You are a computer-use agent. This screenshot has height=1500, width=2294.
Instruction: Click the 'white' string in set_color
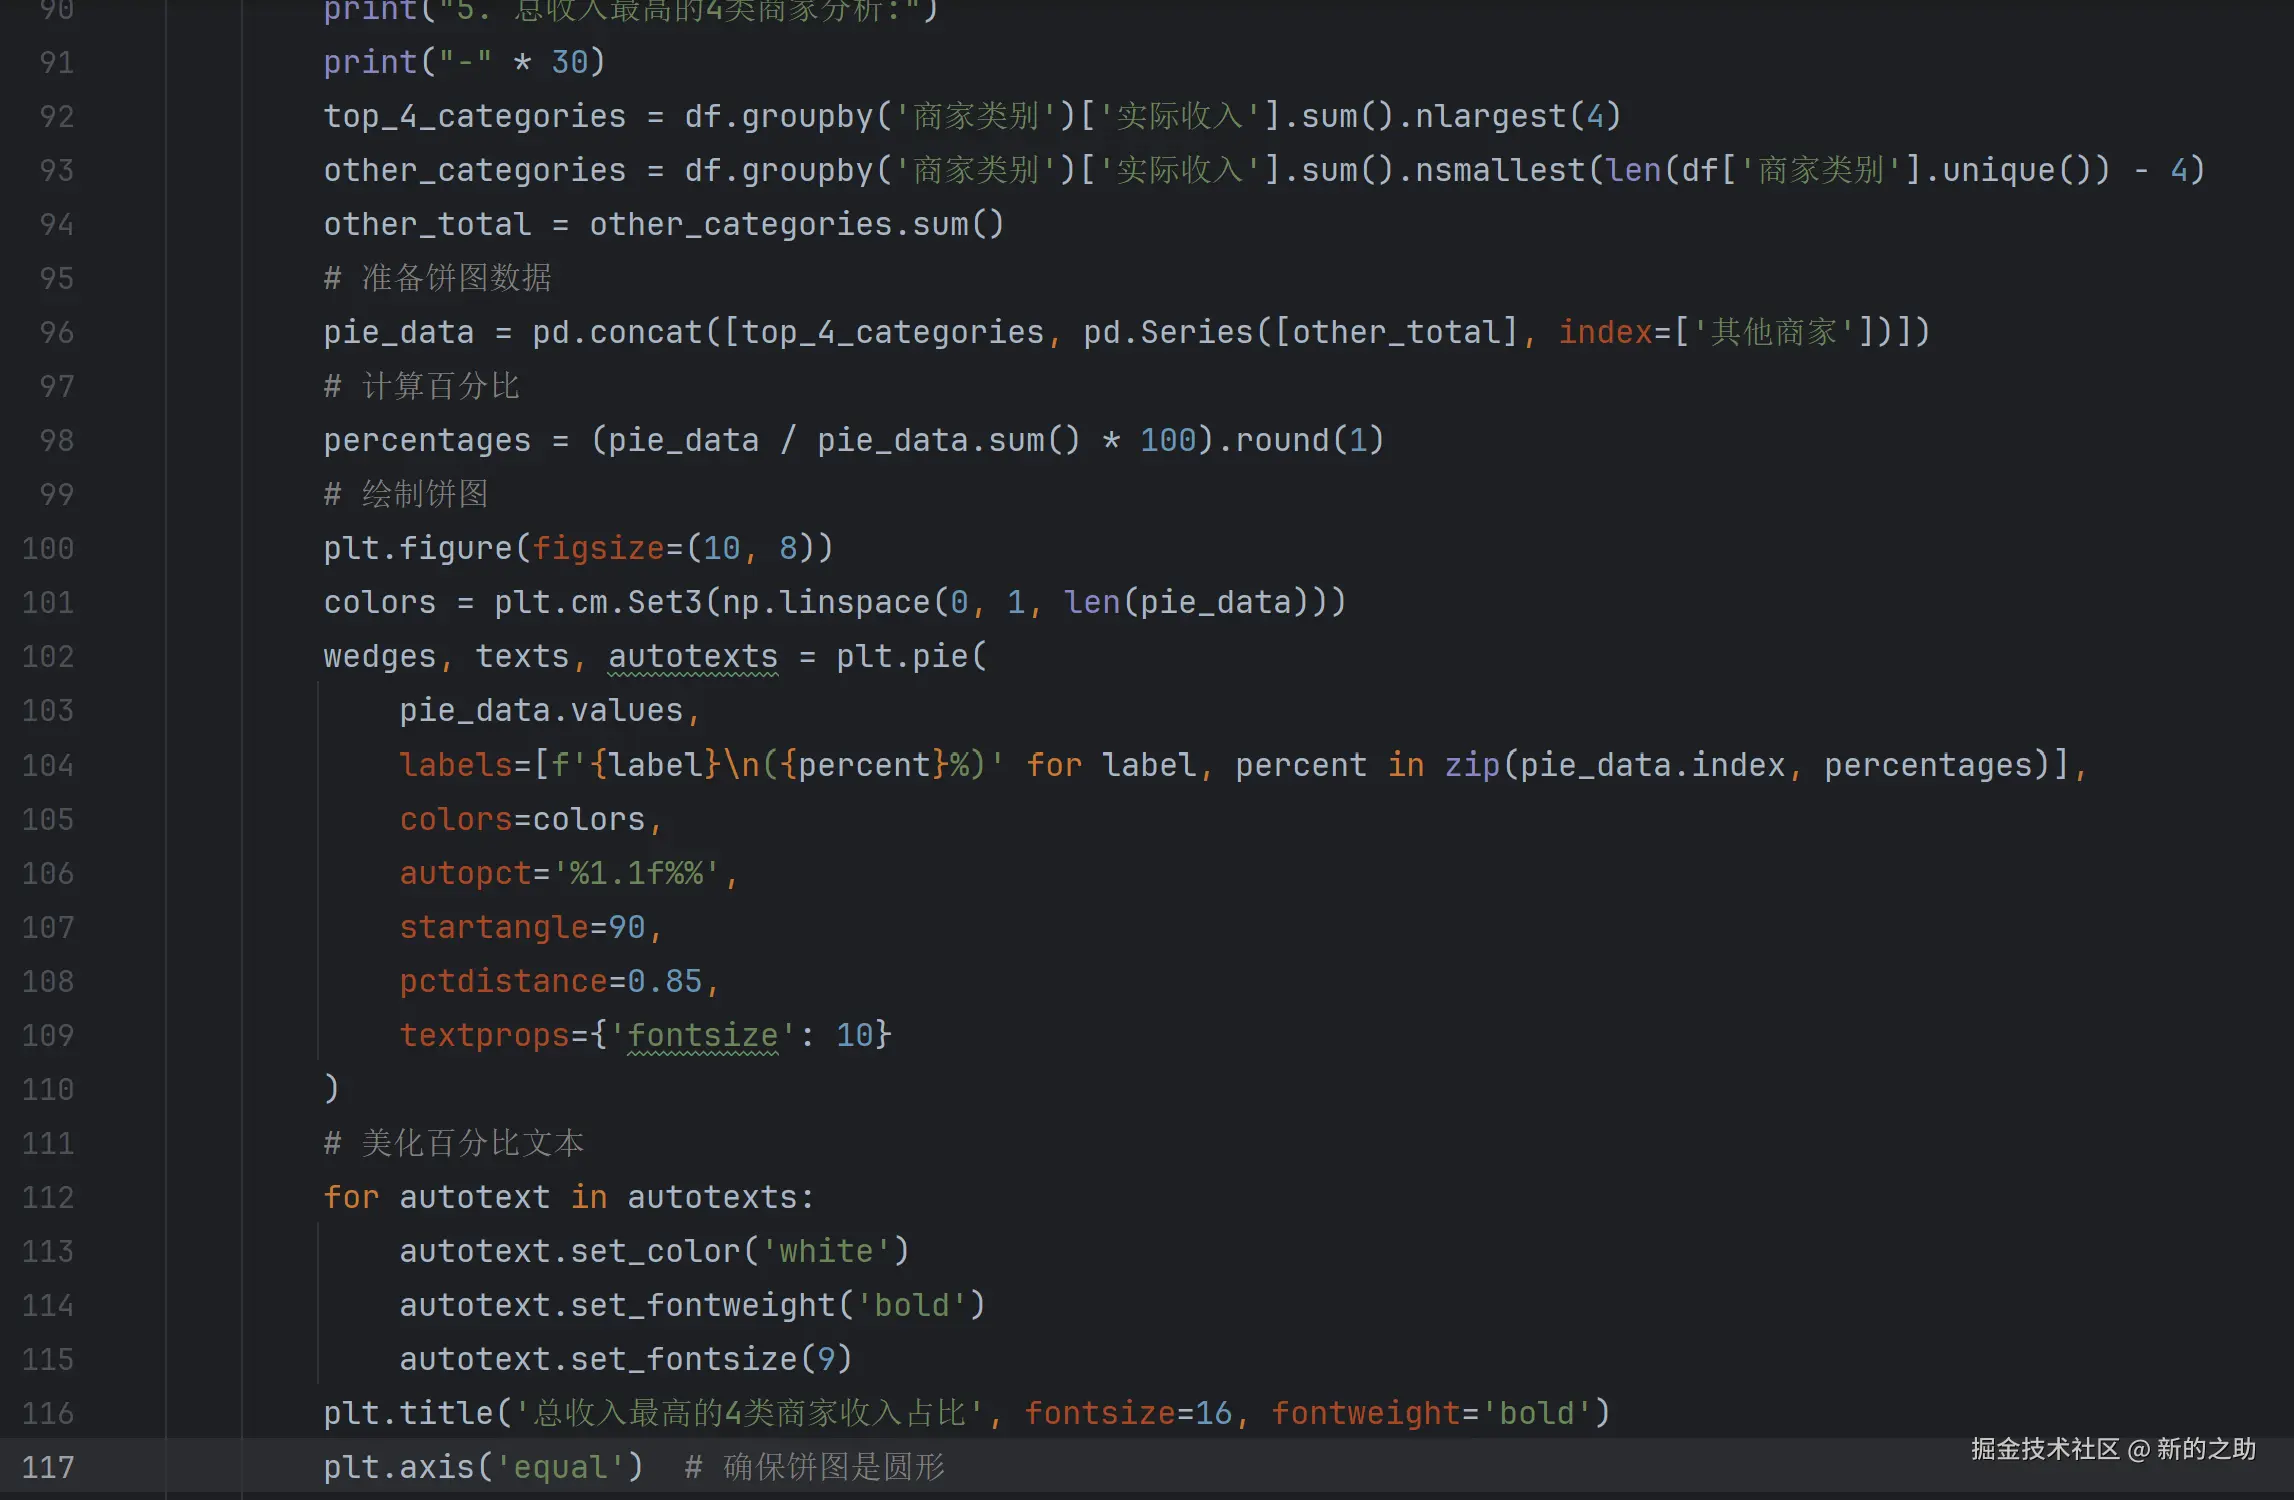[826, 1251]
